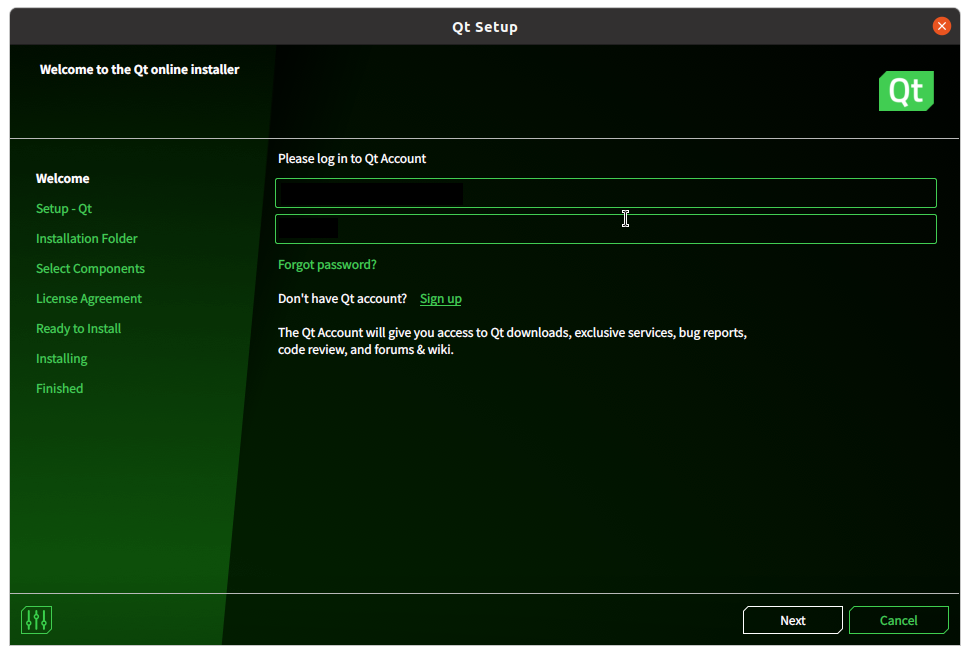Select the Installation Folder step

click(87, 239)
